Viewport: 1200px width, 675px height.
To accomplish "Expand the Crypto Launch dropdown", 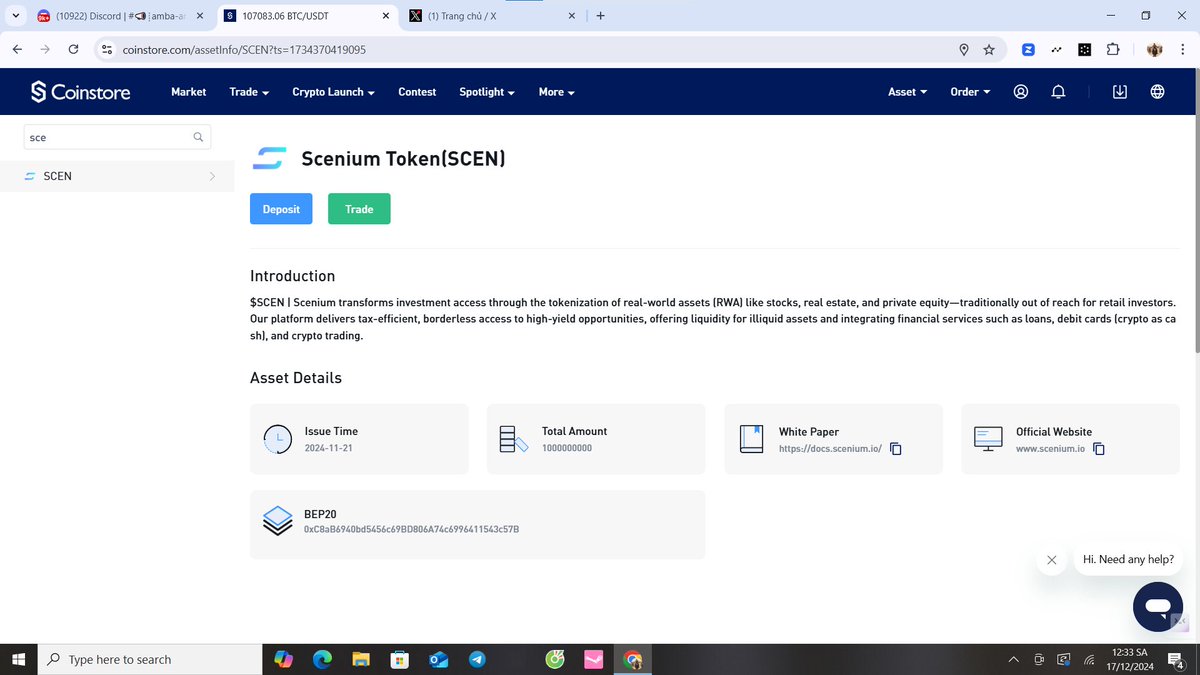I will [x=333, y=92].
